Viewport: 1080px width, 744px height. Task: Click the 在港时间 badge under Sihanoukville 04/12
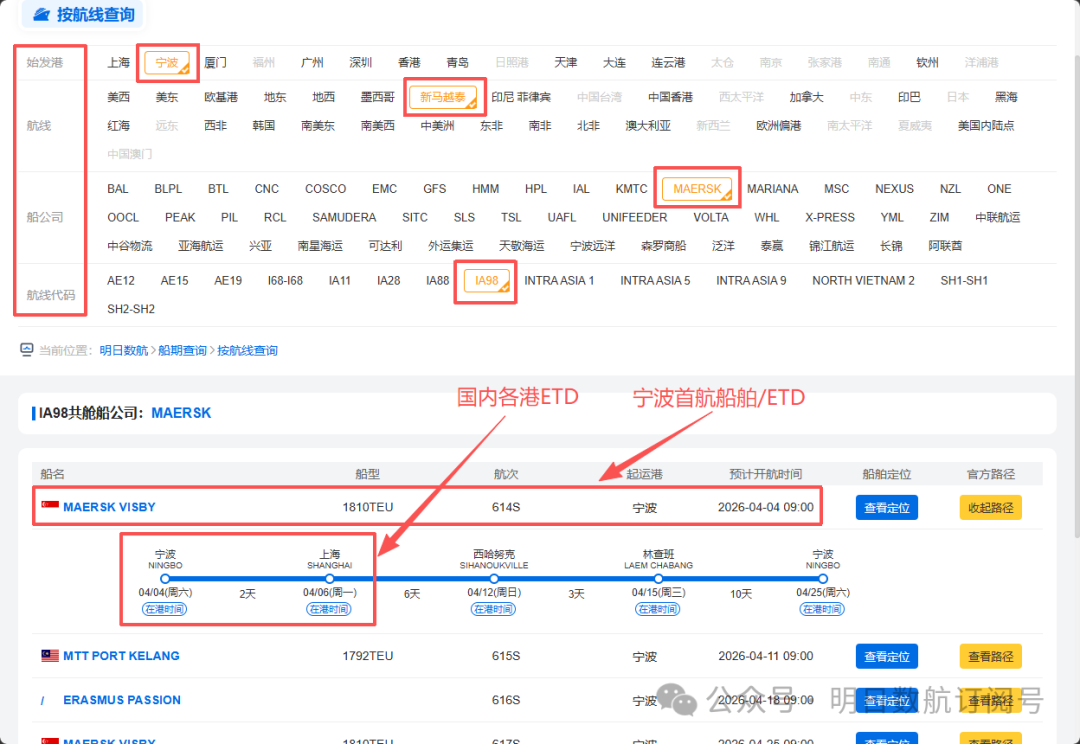tap(494, 609)
